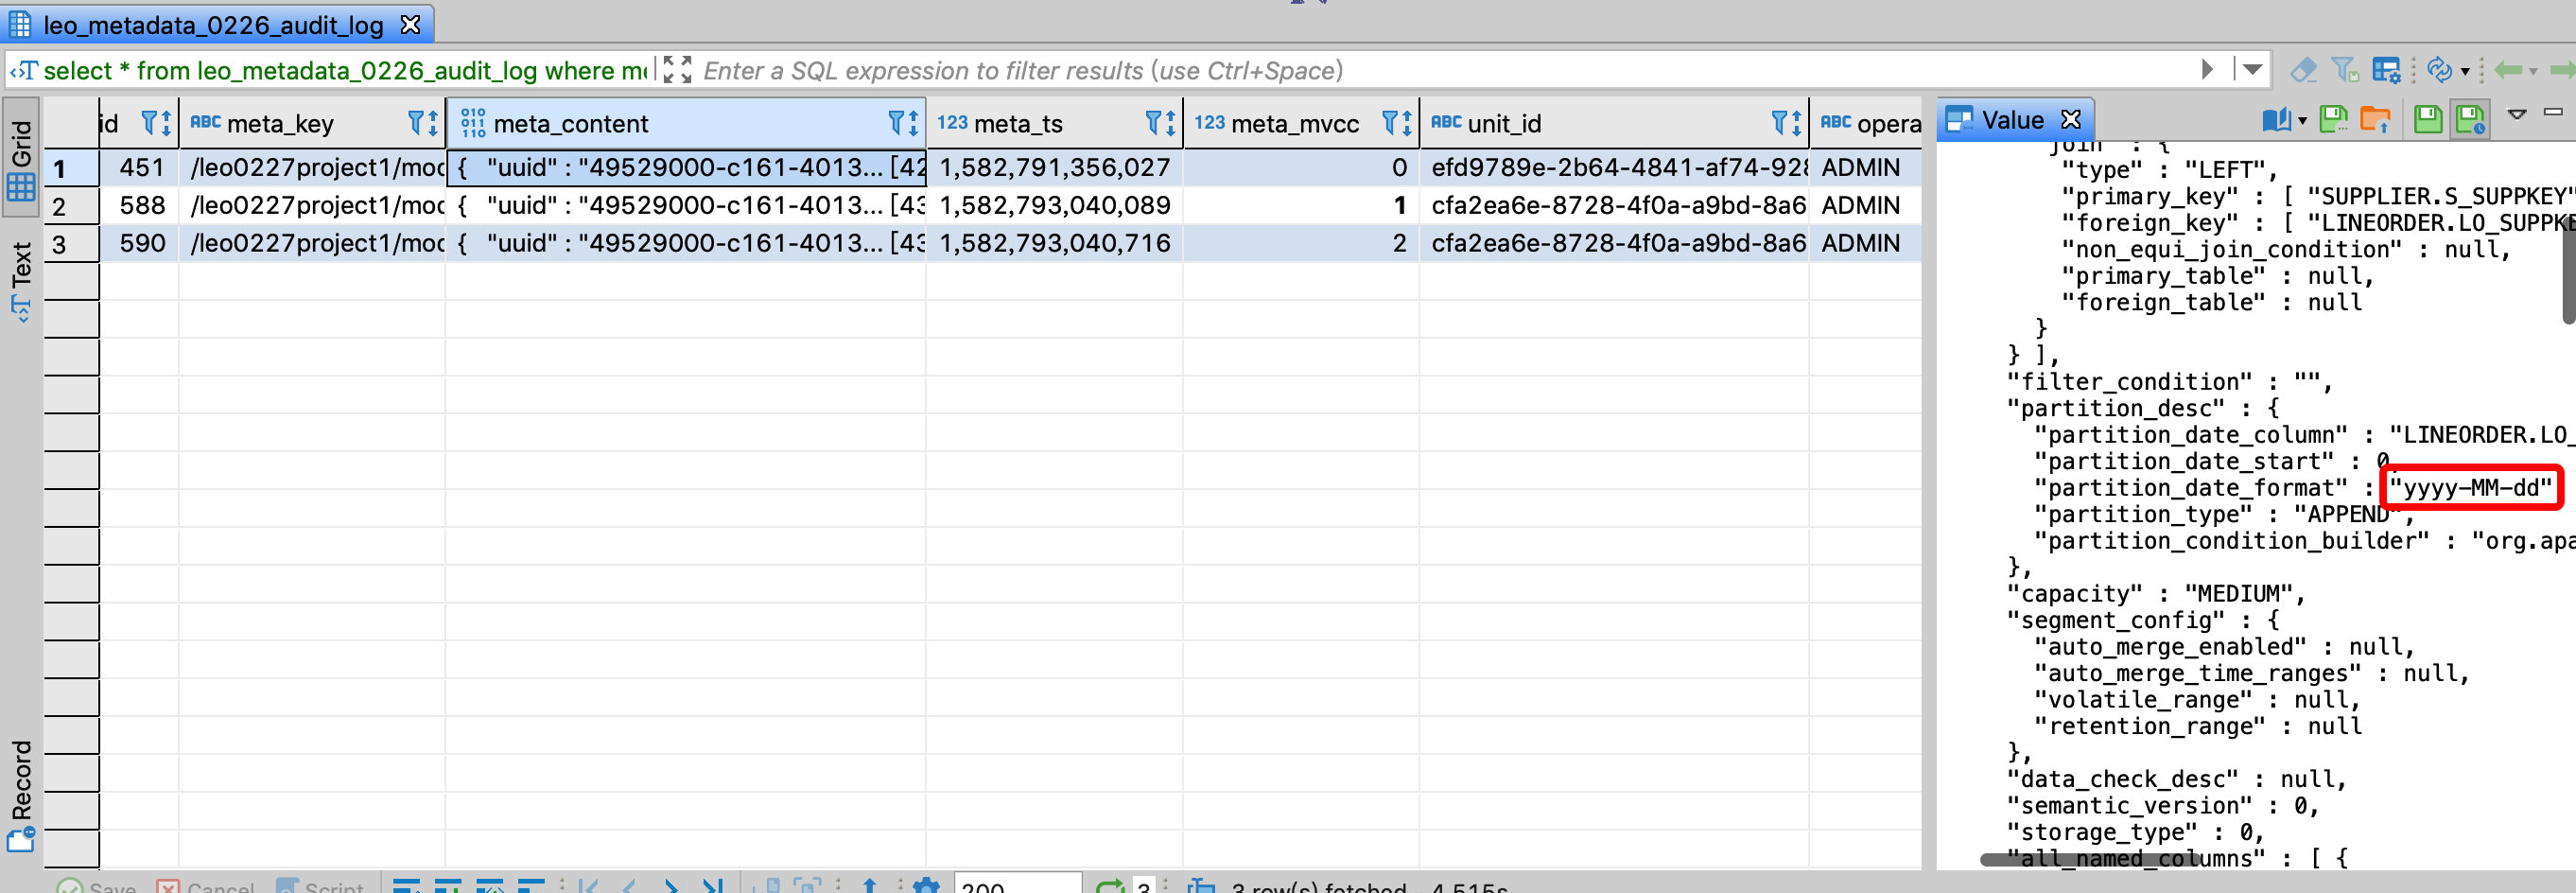Image resolution: width=2576 pixels, height=893 pixels.
Task: Open the Value panel view menu
Action: coord(2517,114)
